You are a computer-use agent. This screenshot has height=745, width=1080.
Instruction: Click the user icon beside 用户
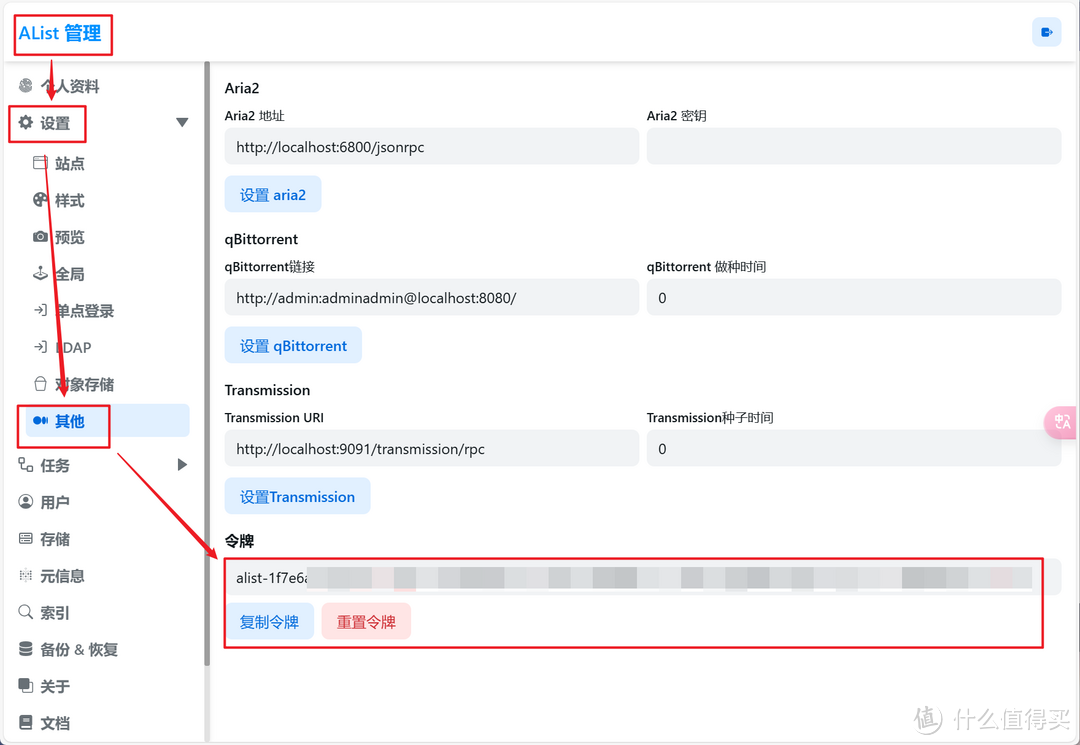(x=26, y=502)
